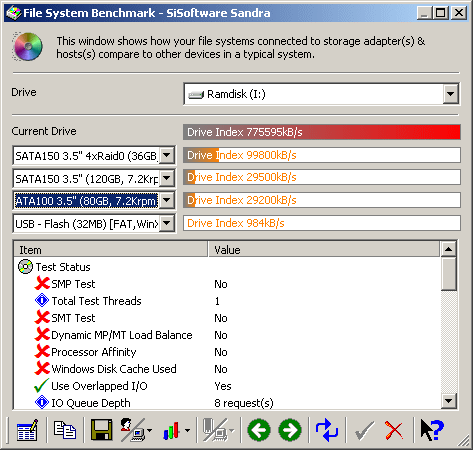The height and width of the screenshot is (450, 473).
Task: Click the Test Status disc icon
Action: click(25, 267)
